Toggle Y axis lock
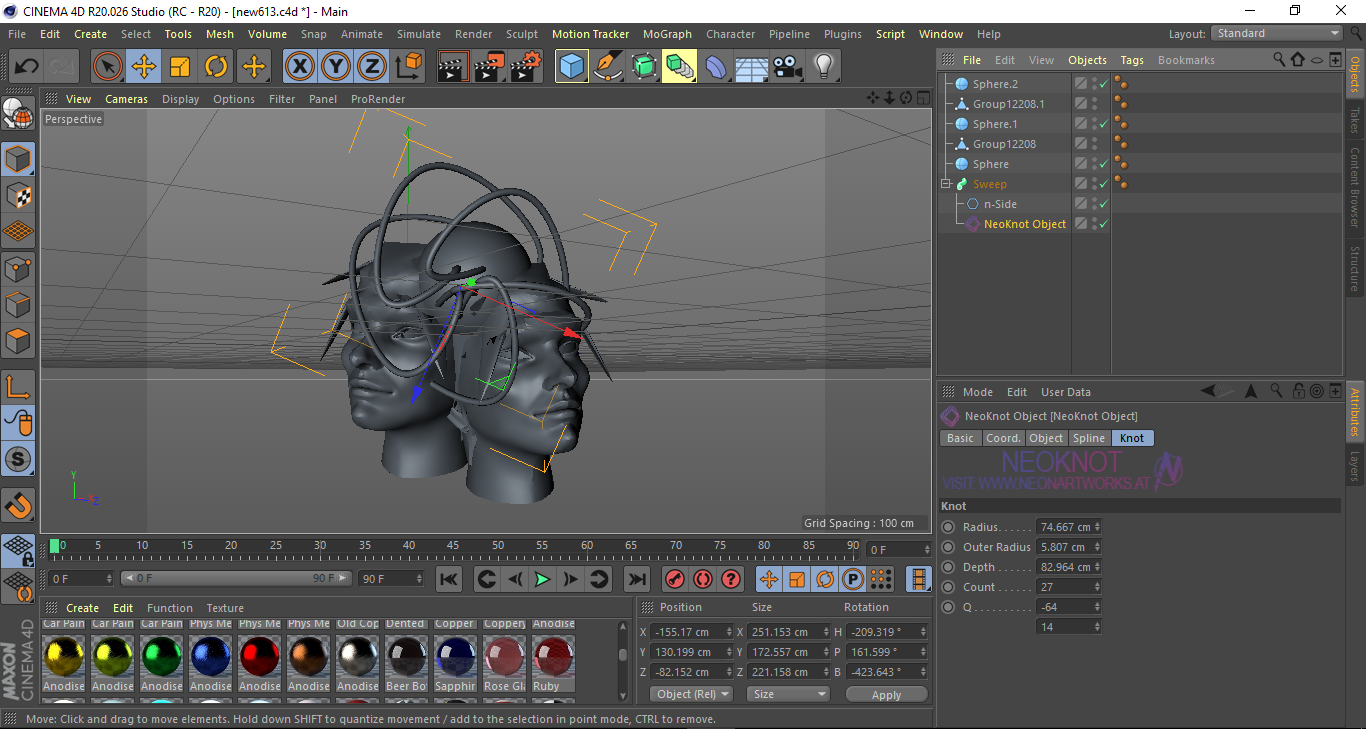 click(x=336, y=67)
